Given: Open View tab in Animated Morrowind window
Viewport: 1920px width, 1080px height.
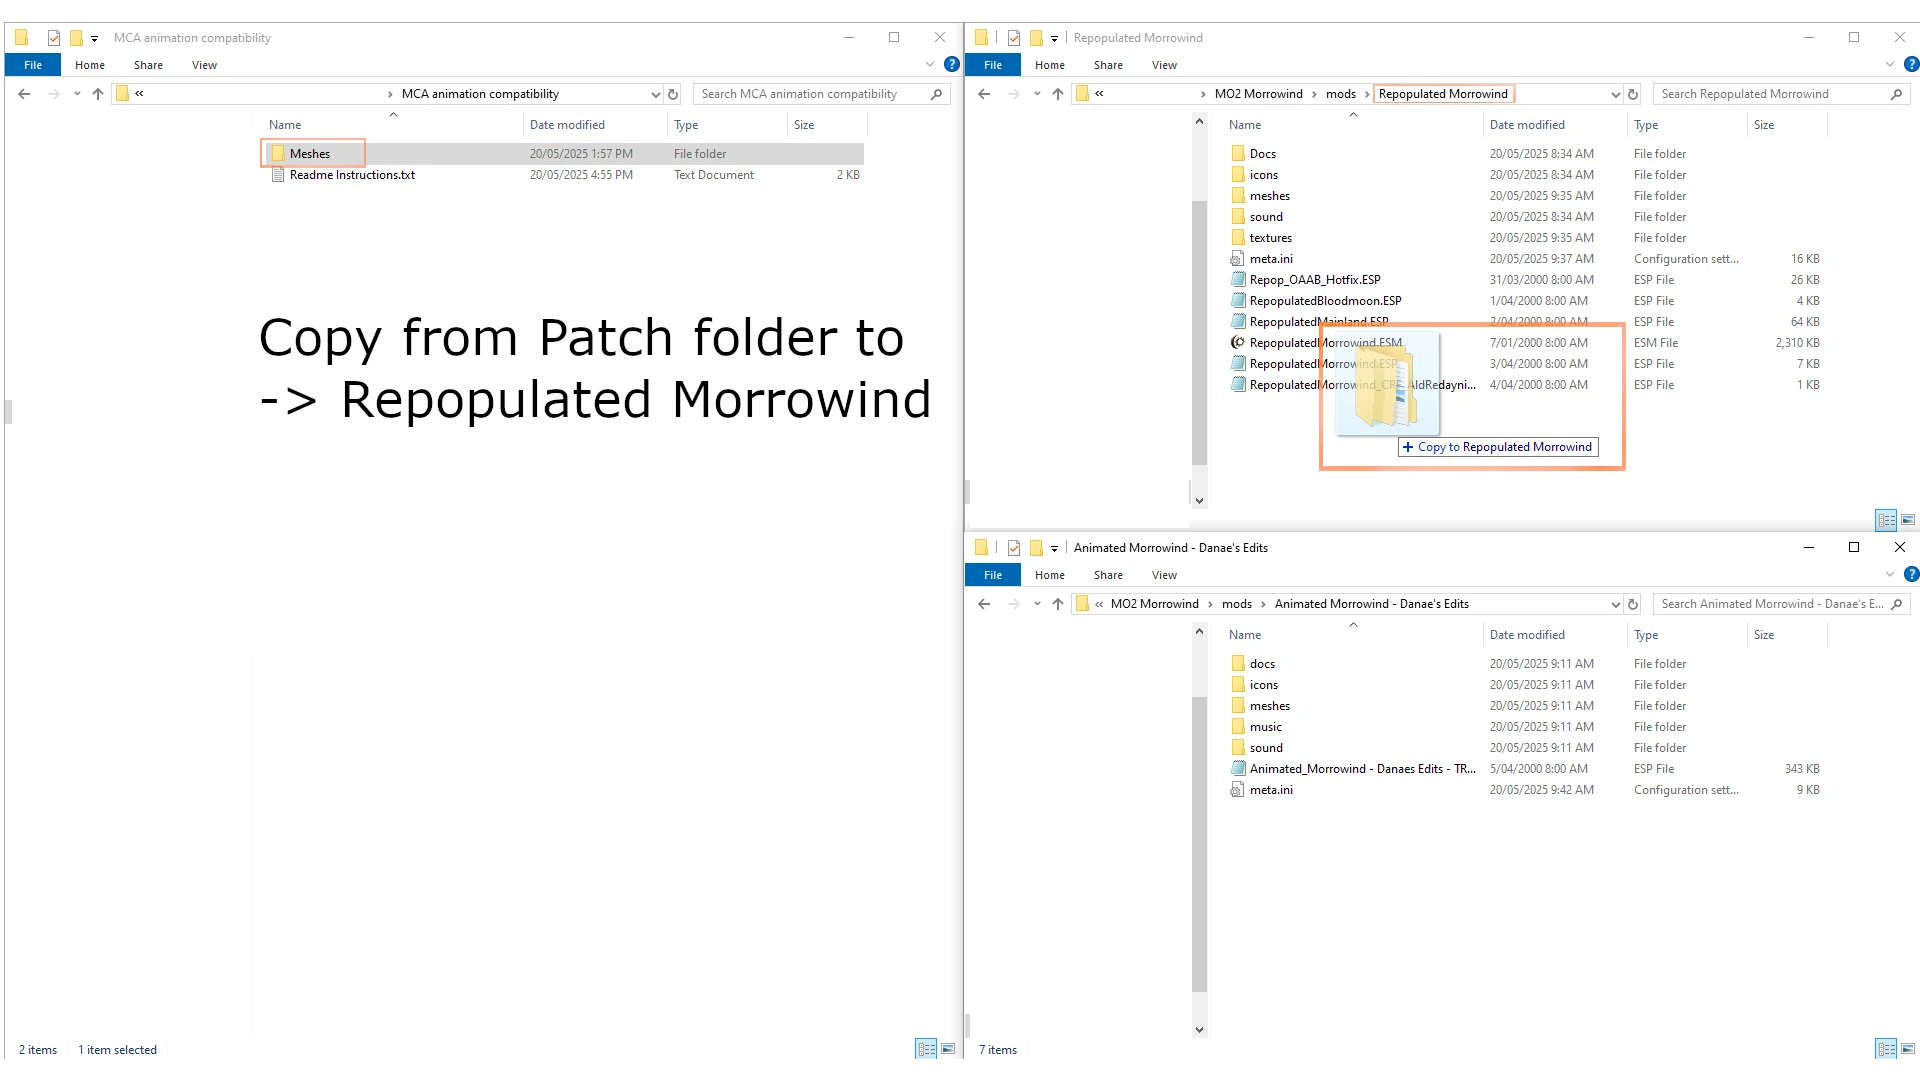Looking at the screenshot, I should (1164, 575).
